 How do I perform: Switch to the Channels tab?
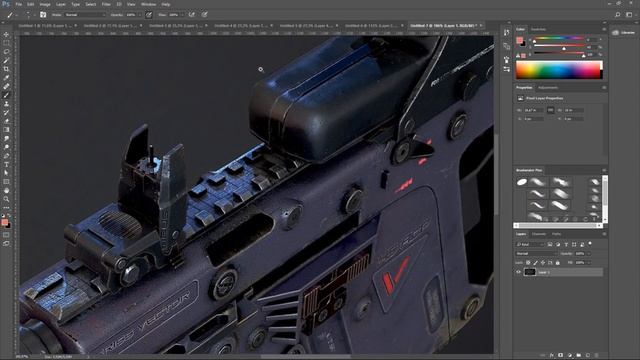[539, 234]
